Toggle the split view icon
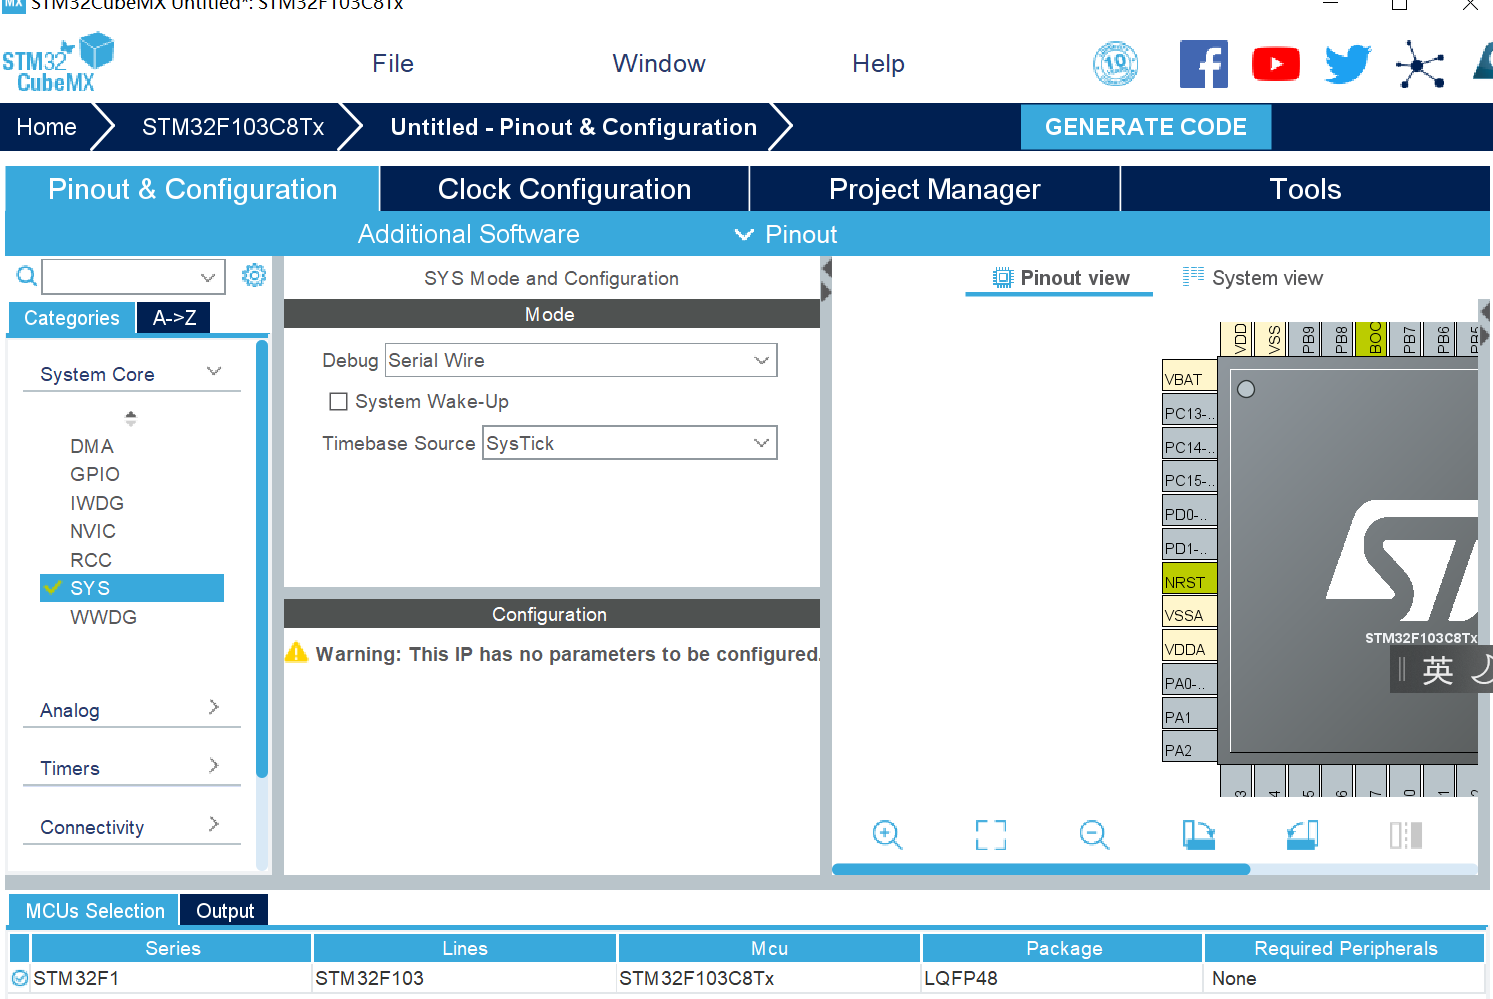Viewport: 1493px width, 999px height. coord(1406,835)
